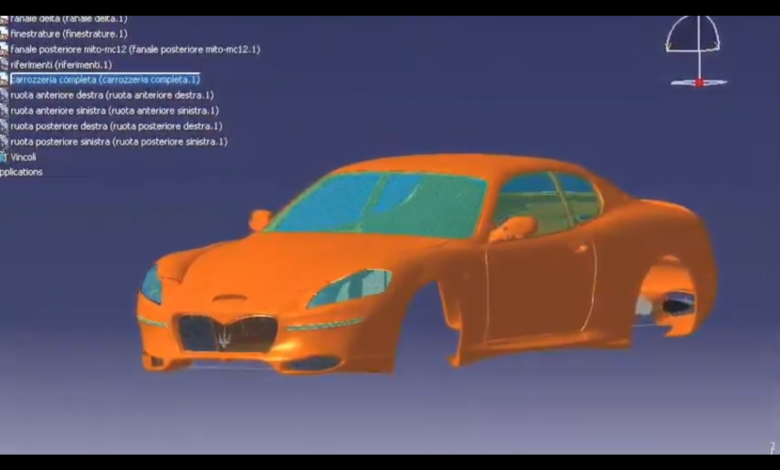Click the fog light intake below the right headlight
Screen dimensions: 780x470
tap(313, 363)
